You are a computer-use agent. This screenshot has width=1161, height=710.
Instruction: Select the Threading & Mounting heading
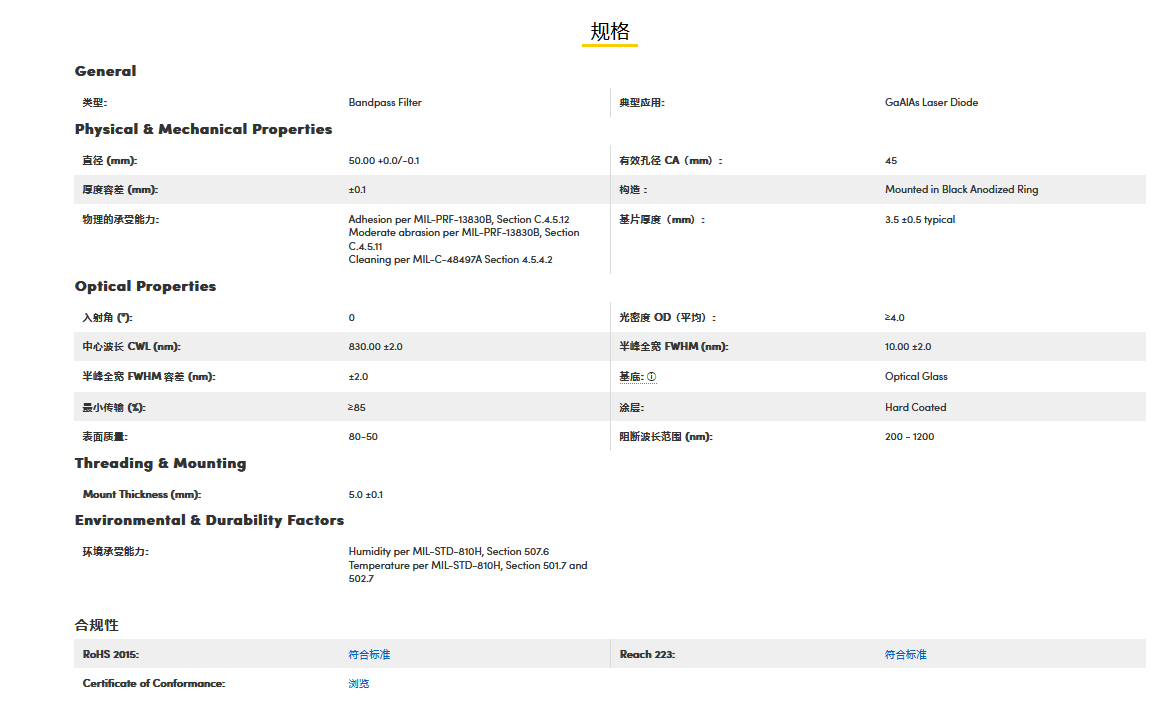160,463
